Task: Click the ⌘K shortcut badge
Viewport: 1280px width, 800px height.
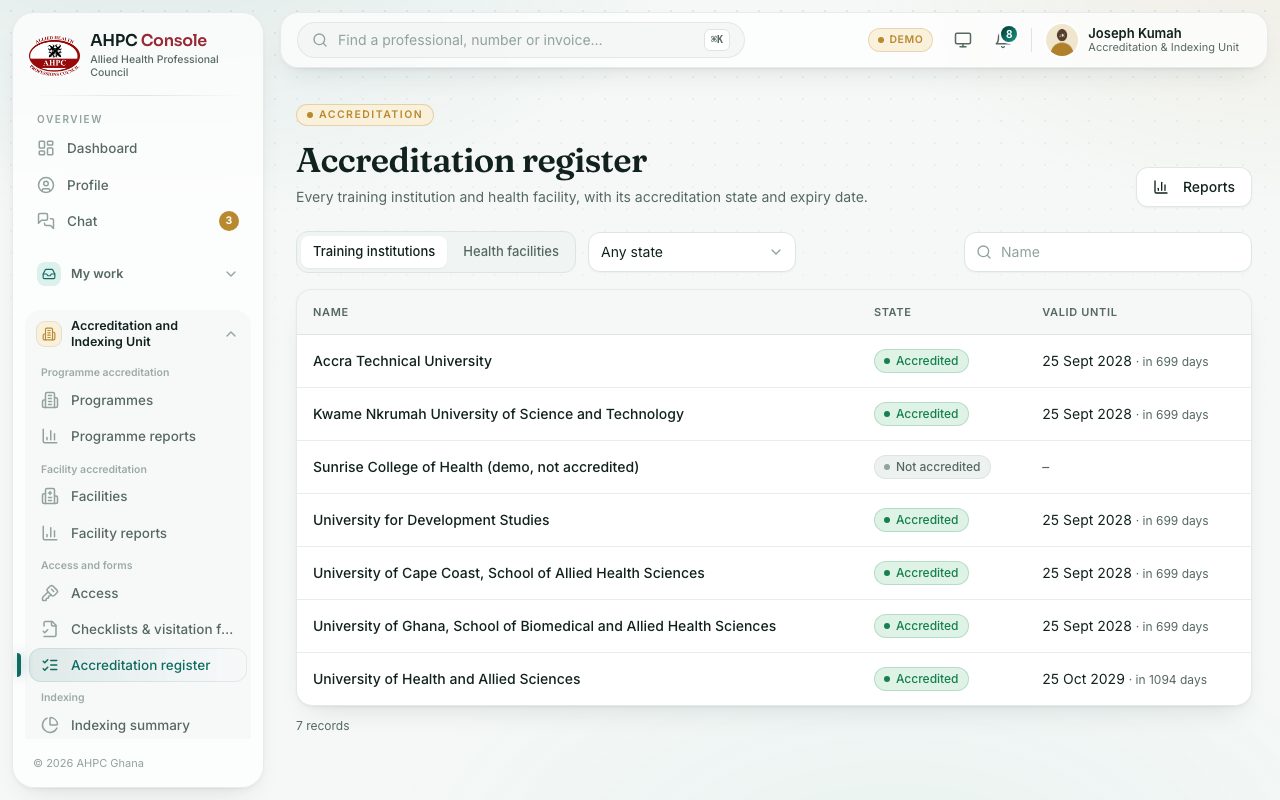Action: click(717, 40)
